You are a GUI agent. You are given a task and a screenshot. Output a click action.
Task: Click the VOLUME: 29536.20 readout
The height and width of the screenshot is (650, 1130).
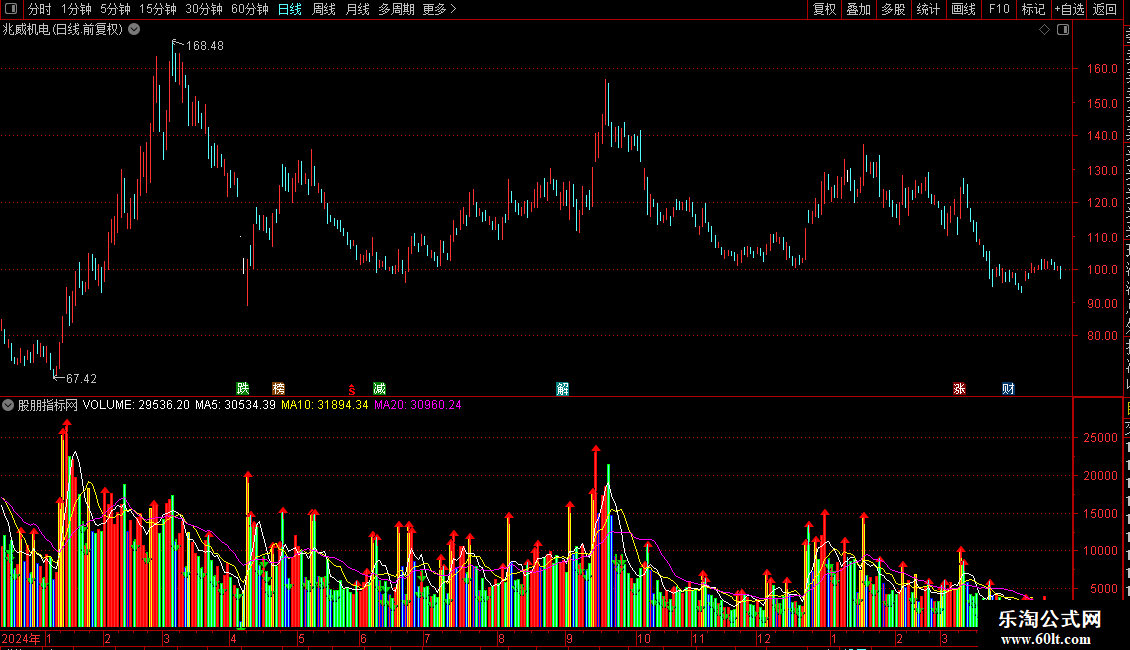136,405
